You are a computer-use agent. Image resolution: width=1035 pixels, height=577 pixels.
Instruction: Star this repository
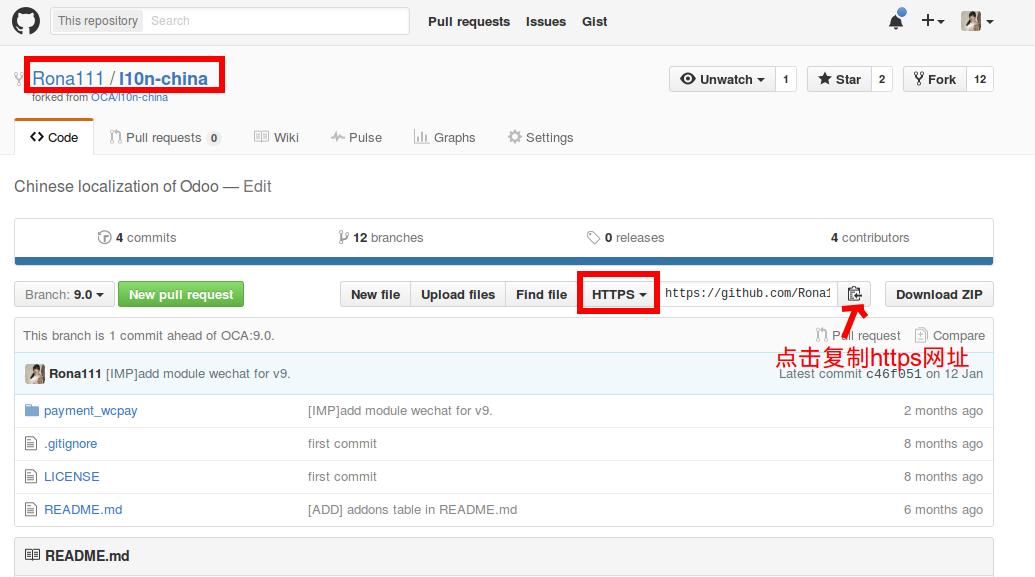(x=838, y=79)
